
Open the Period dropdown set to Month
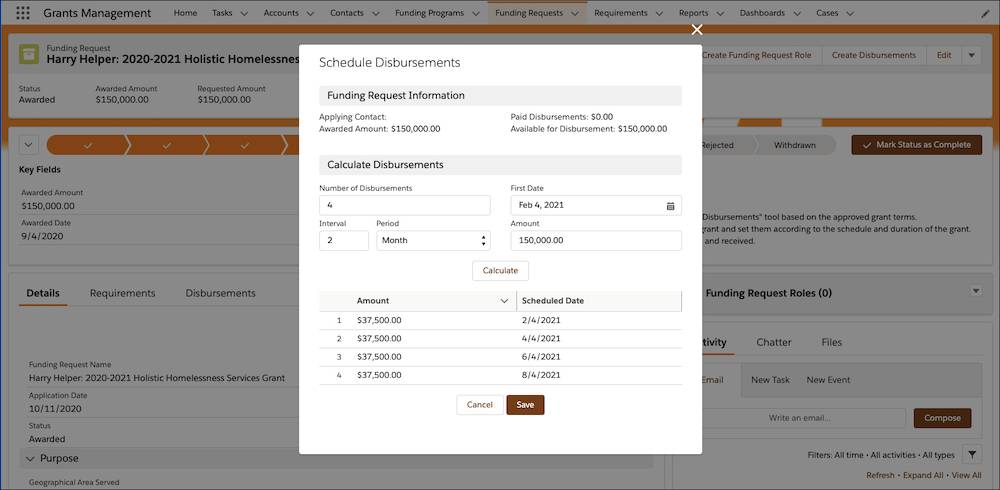(x=433, y=241)
